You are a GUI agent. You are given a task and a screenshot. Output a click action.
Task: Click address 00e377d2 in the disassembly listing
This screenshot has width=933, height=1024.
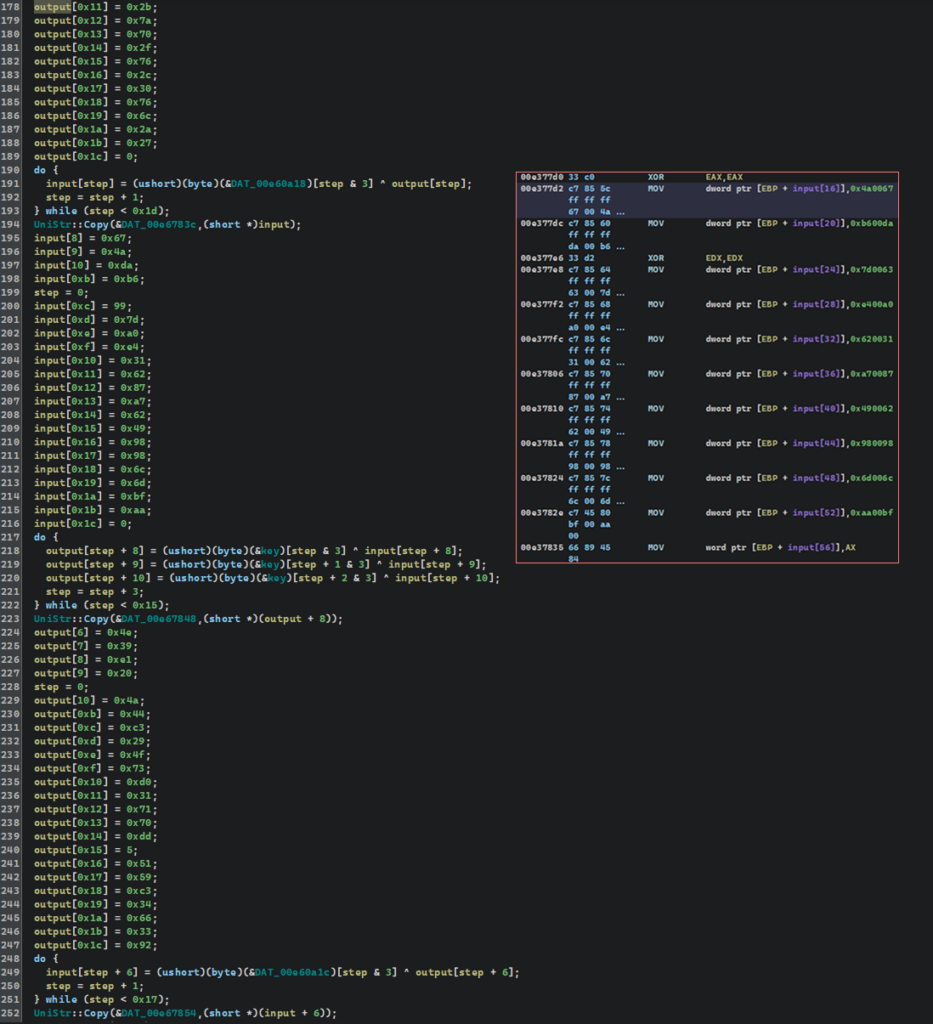544,188
